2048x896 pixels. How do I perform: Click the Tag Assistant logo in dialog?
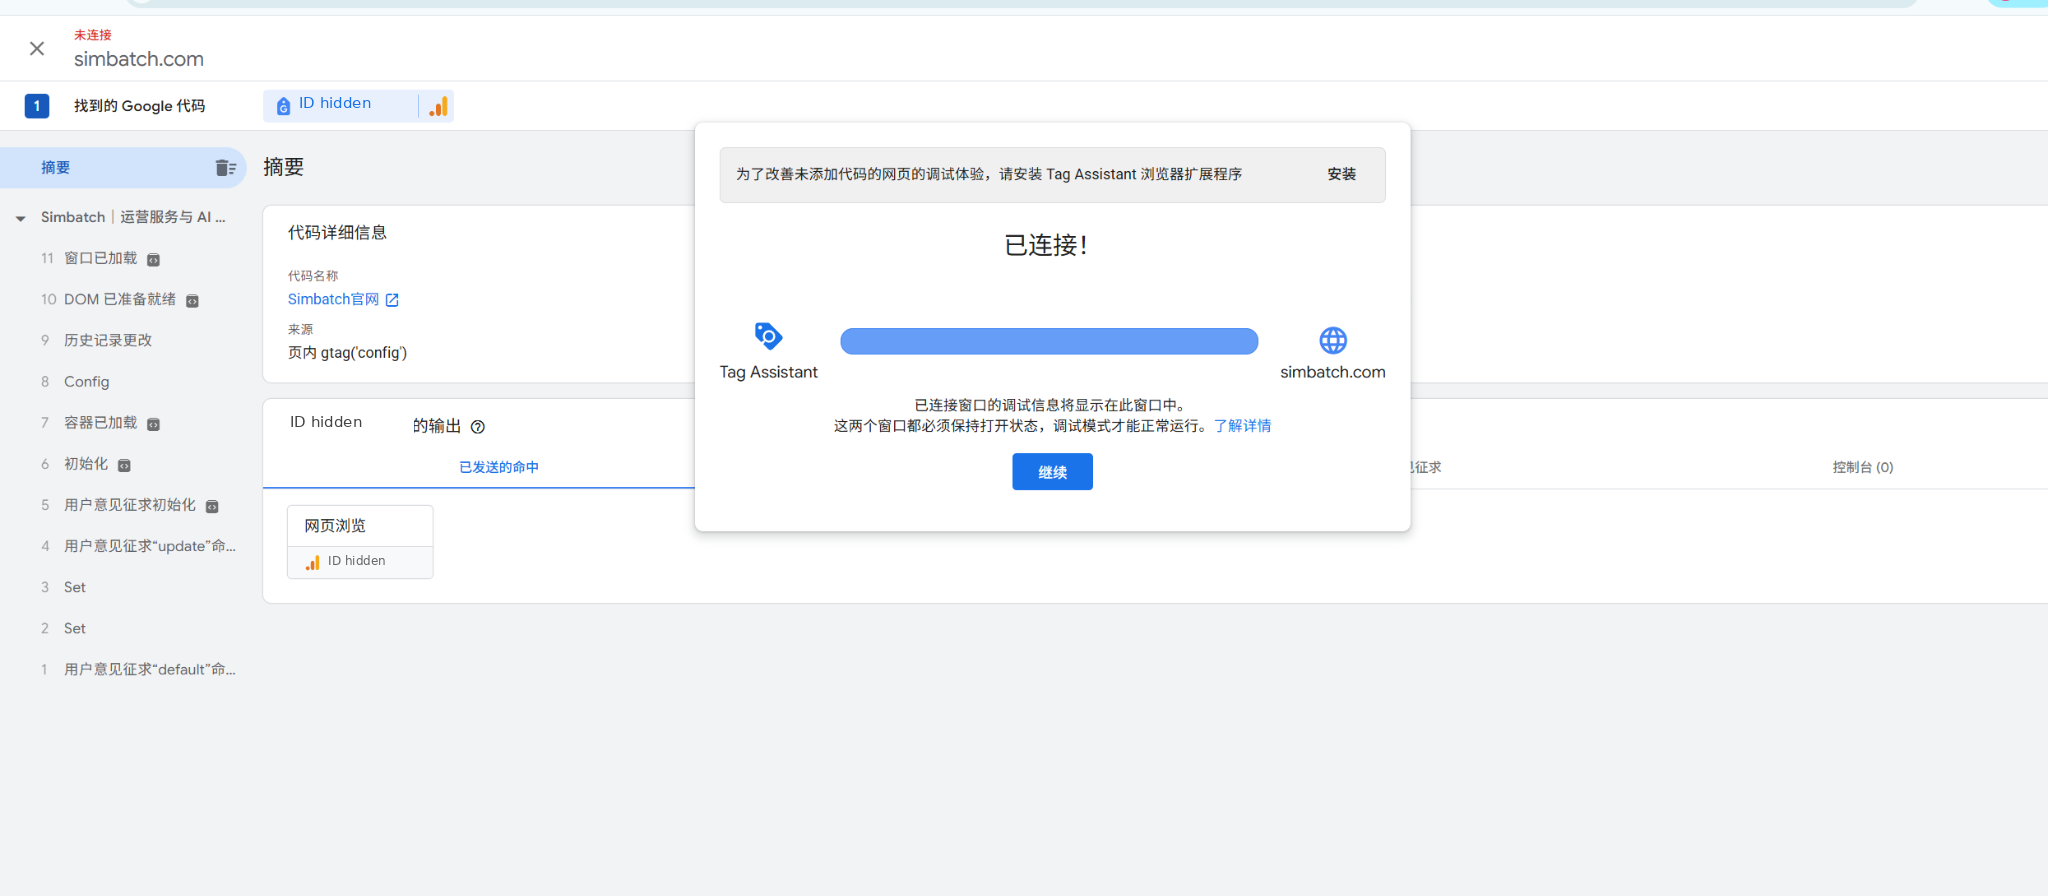tap(768, 336)
